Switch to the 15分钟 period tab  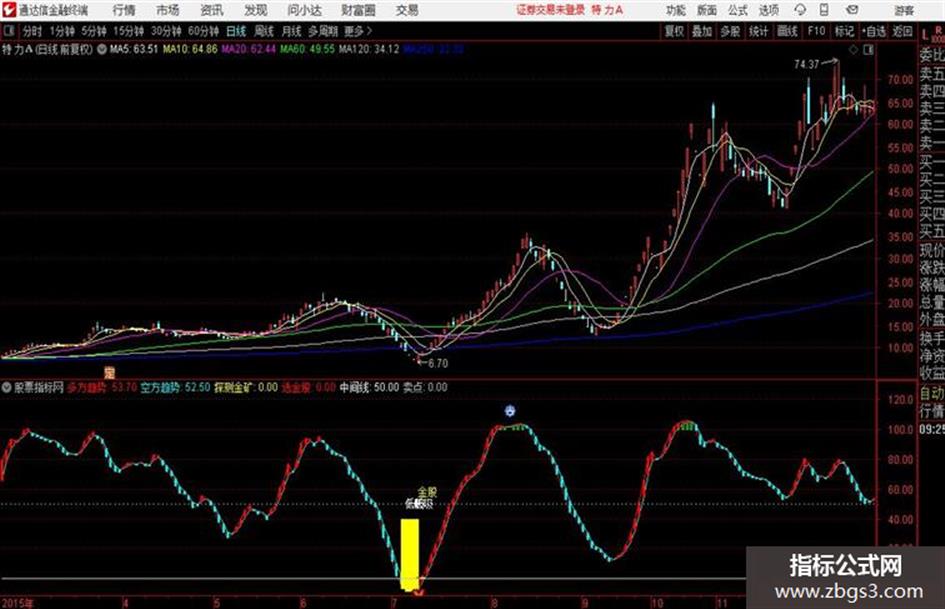(129, 31)
